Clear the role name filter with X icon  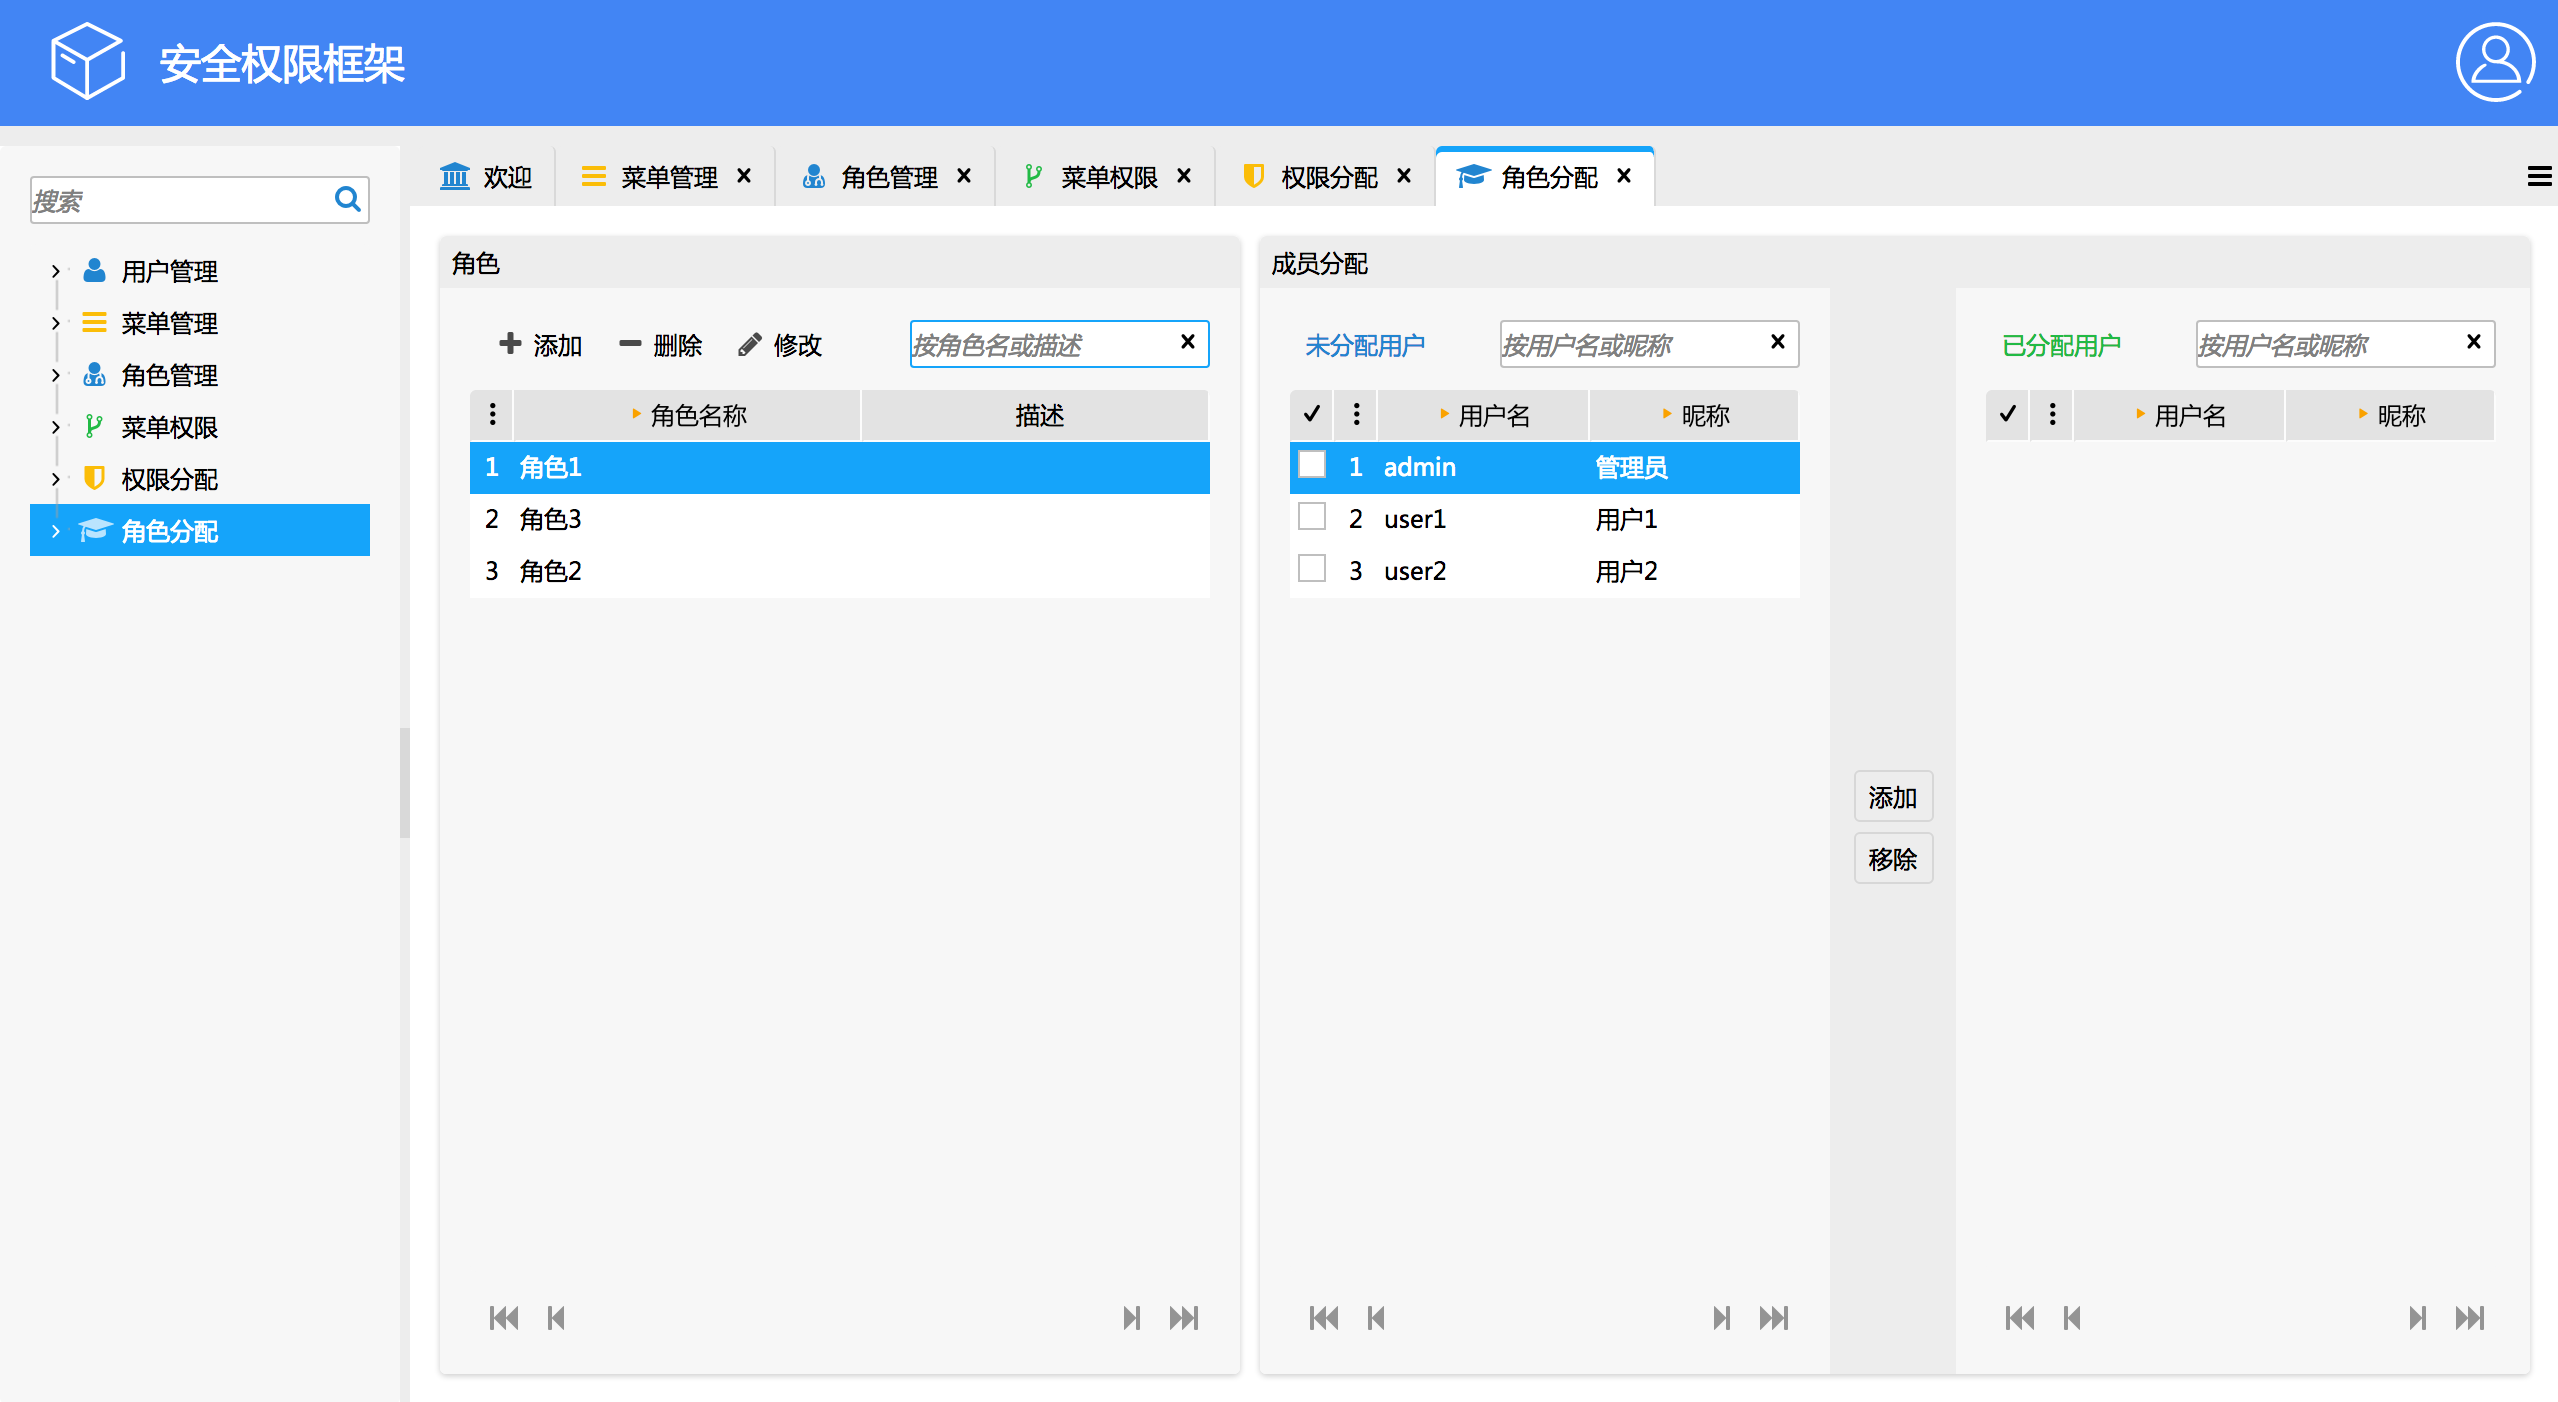[x=1187, y=342]
